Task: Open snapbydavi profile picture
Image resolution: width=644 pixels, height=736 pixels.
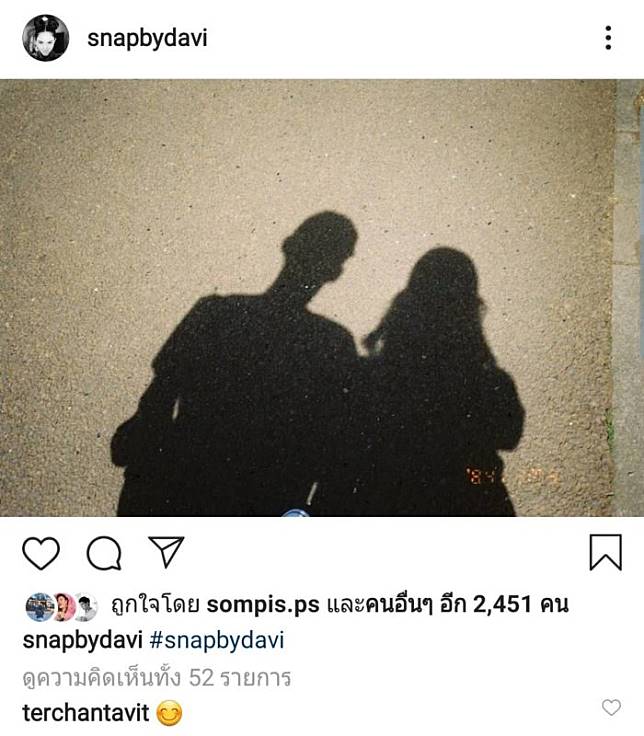Action: (x=46, y=38)
